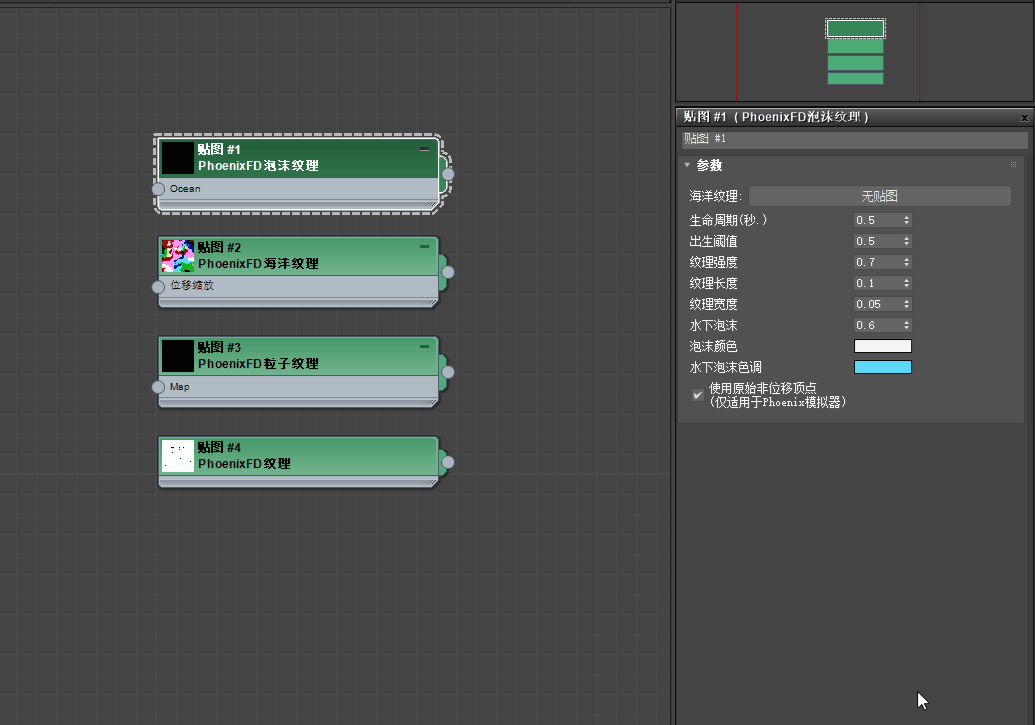This screenshot has height=725, width=1035.
Task: Click the second node in navigator minimap
Action: click(x=855, y=46)
